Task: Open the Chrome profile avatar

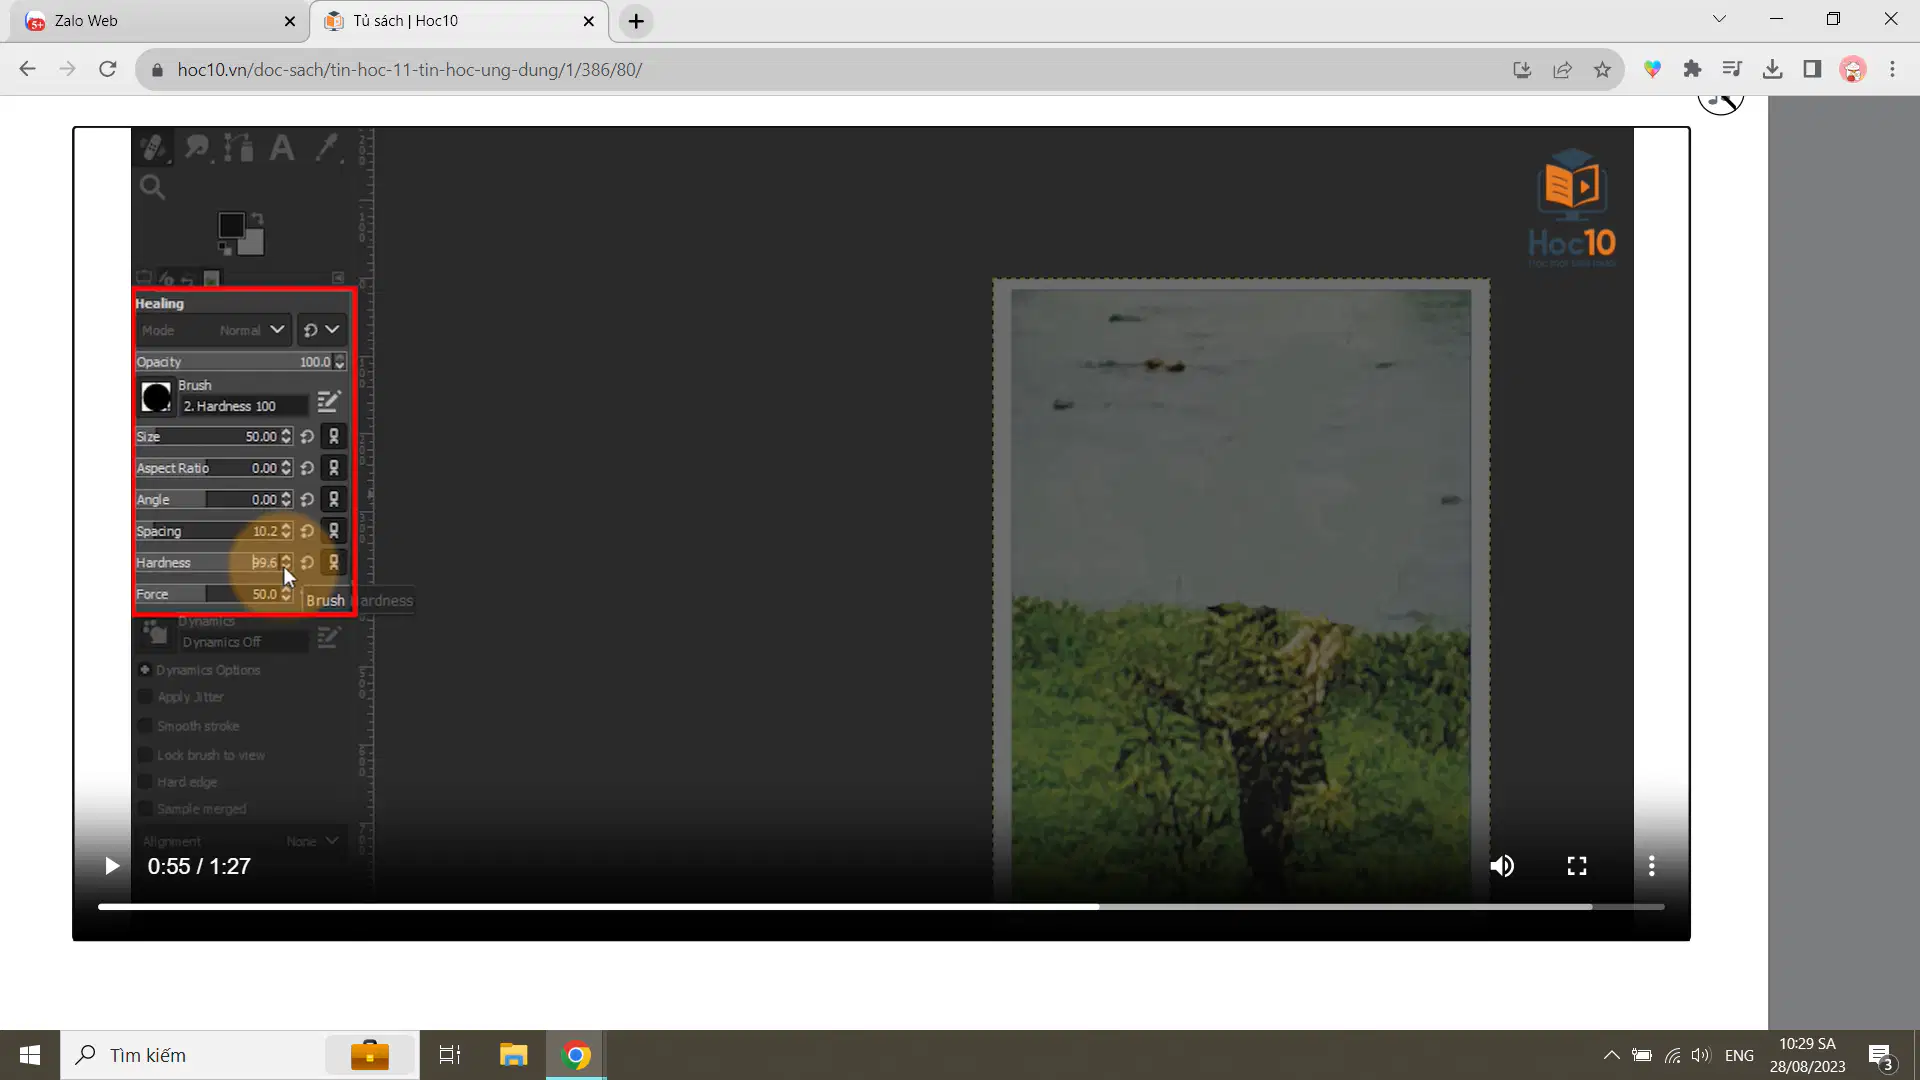Action: [x=1853, y=69]
